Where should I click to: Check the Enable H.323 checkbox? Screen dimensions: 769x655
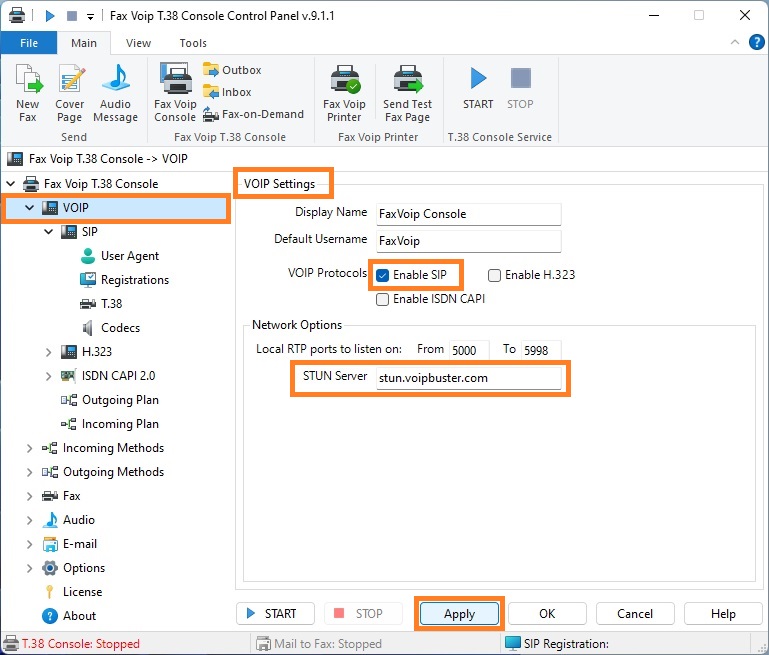(x=494, y=276)
